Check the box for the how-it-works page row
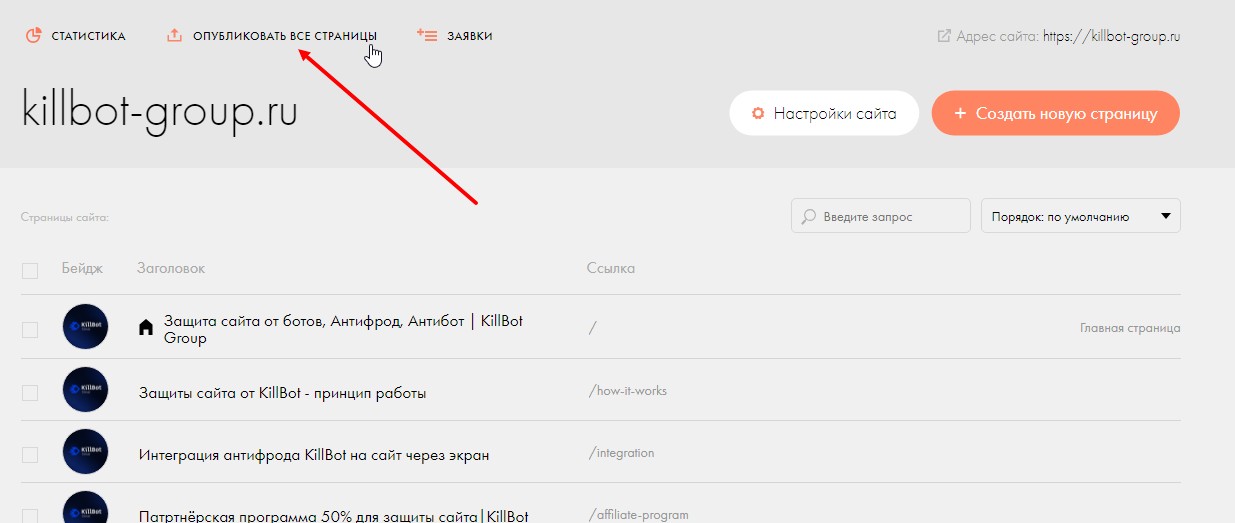Viewport: 1235px width, 523px height. pos(30,393)
